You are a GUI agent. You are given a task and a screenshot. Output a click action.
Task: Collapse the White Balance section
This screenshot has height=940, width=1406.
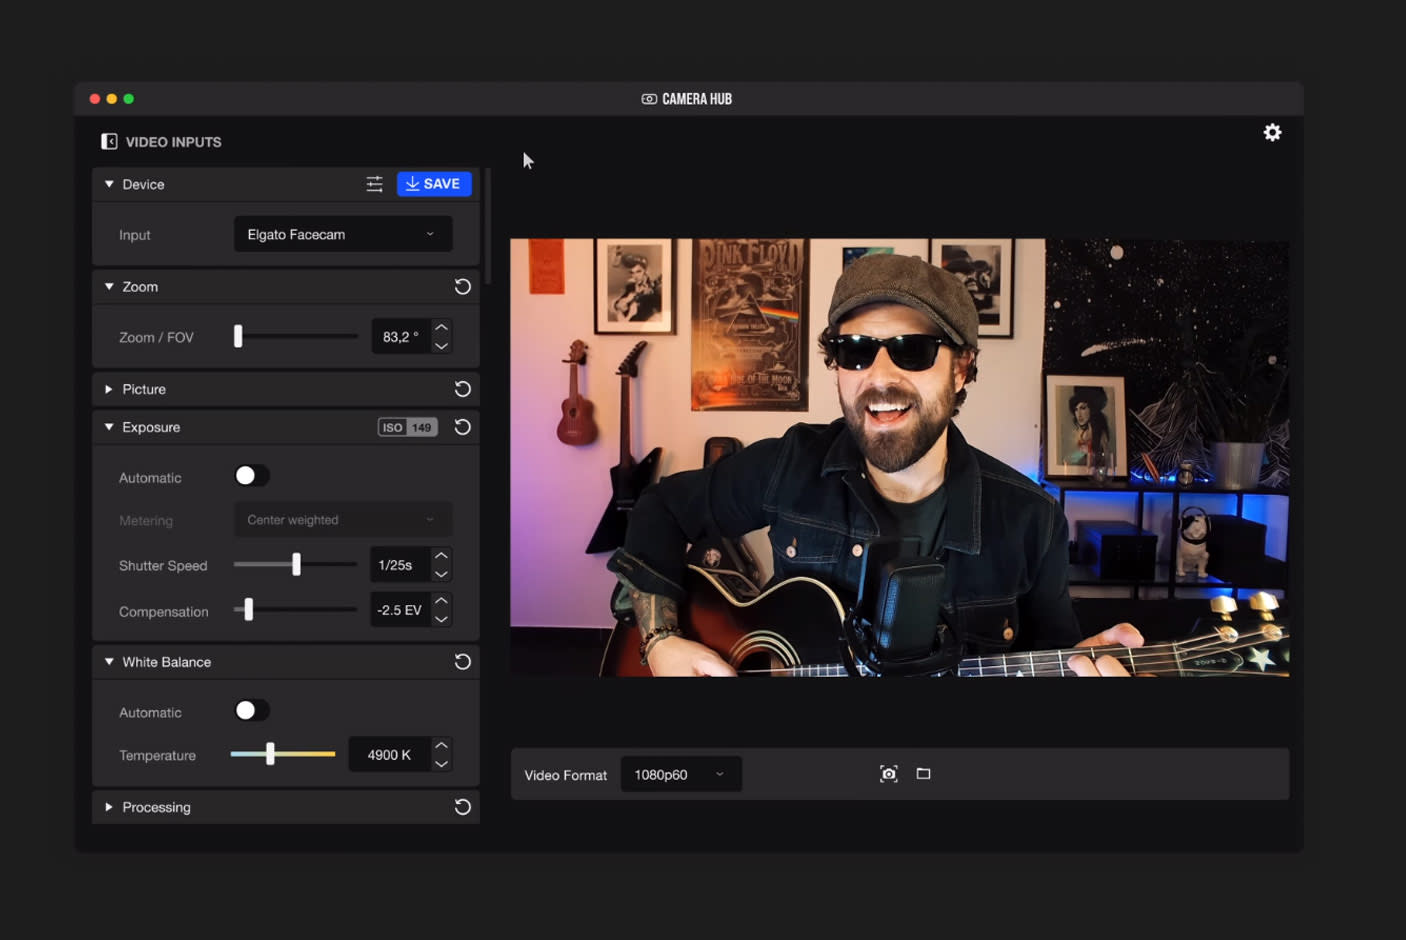109,662
